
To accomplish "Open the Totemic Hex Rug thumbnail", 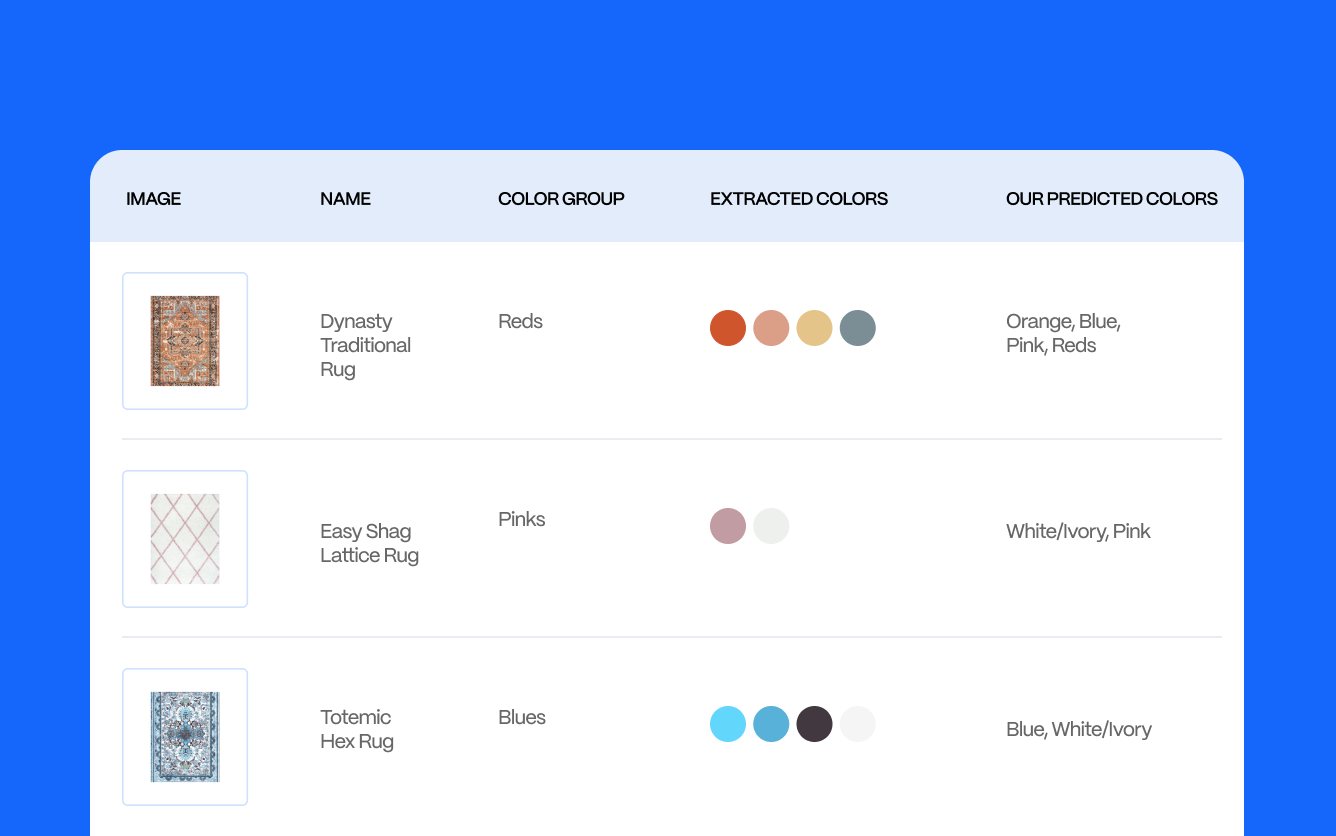I will (x=185, y=736).
